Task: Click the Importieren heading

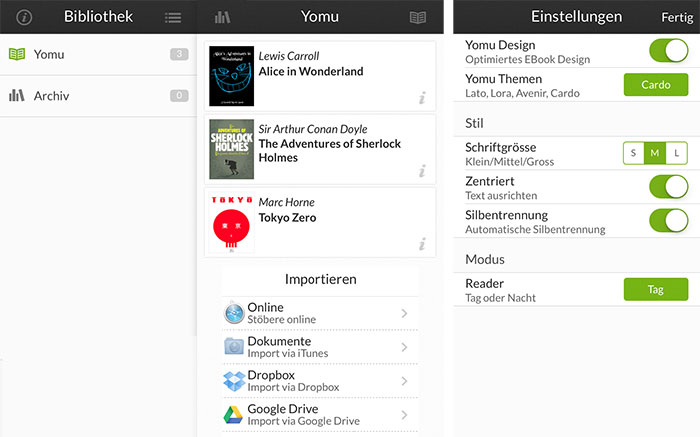Action: [321, 279]
